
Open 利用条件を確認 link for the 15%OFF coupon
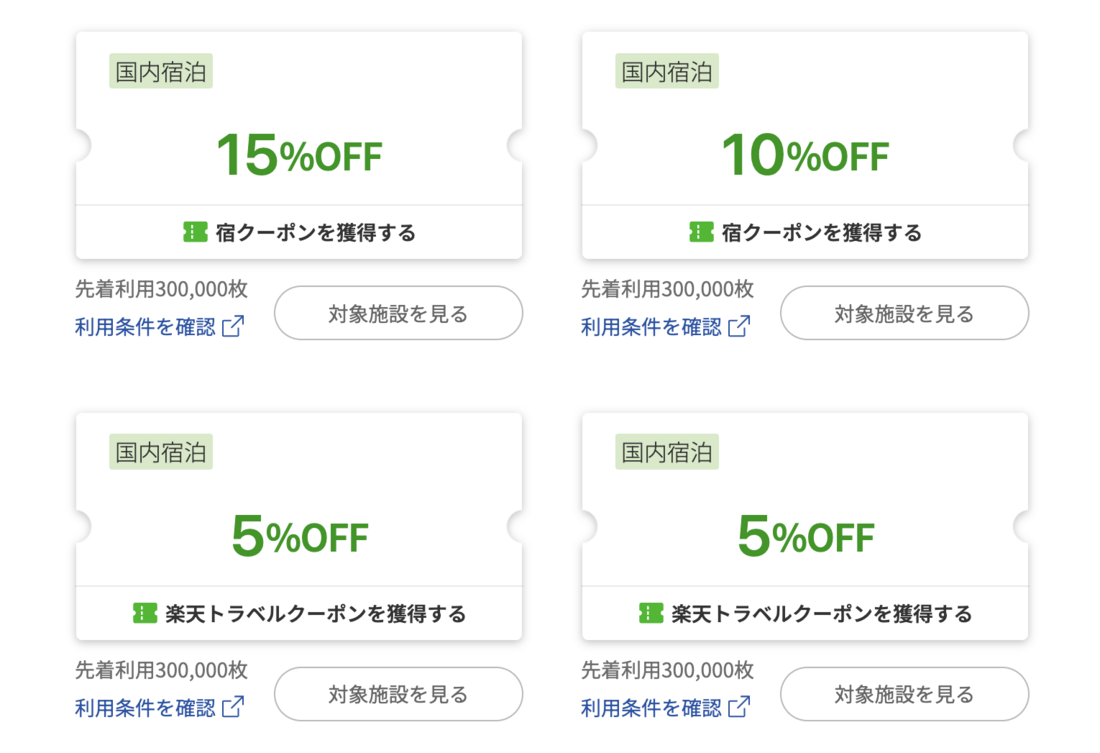pos(145,327)
